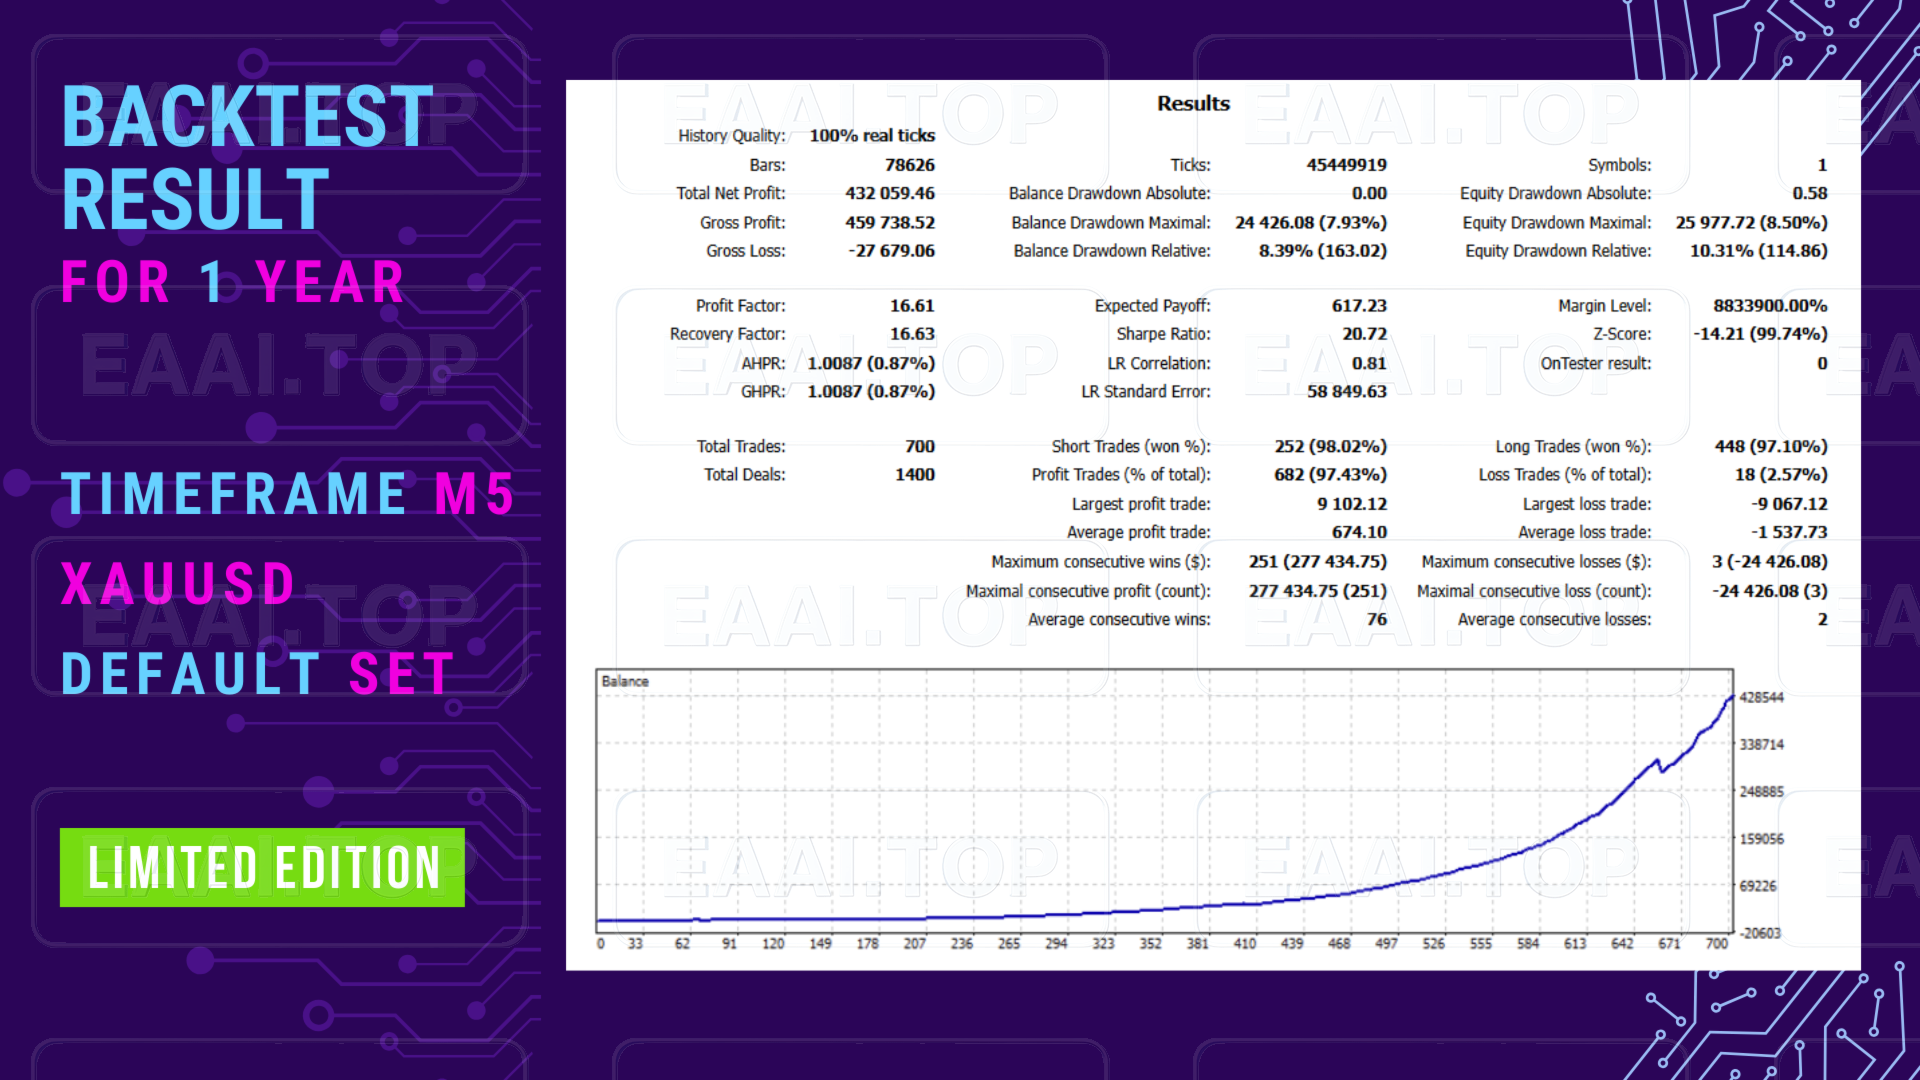The height and width of the screenshot is (1080, 1920).
Task: Switch to the XAUUSD section
Action: coord(175,583)
